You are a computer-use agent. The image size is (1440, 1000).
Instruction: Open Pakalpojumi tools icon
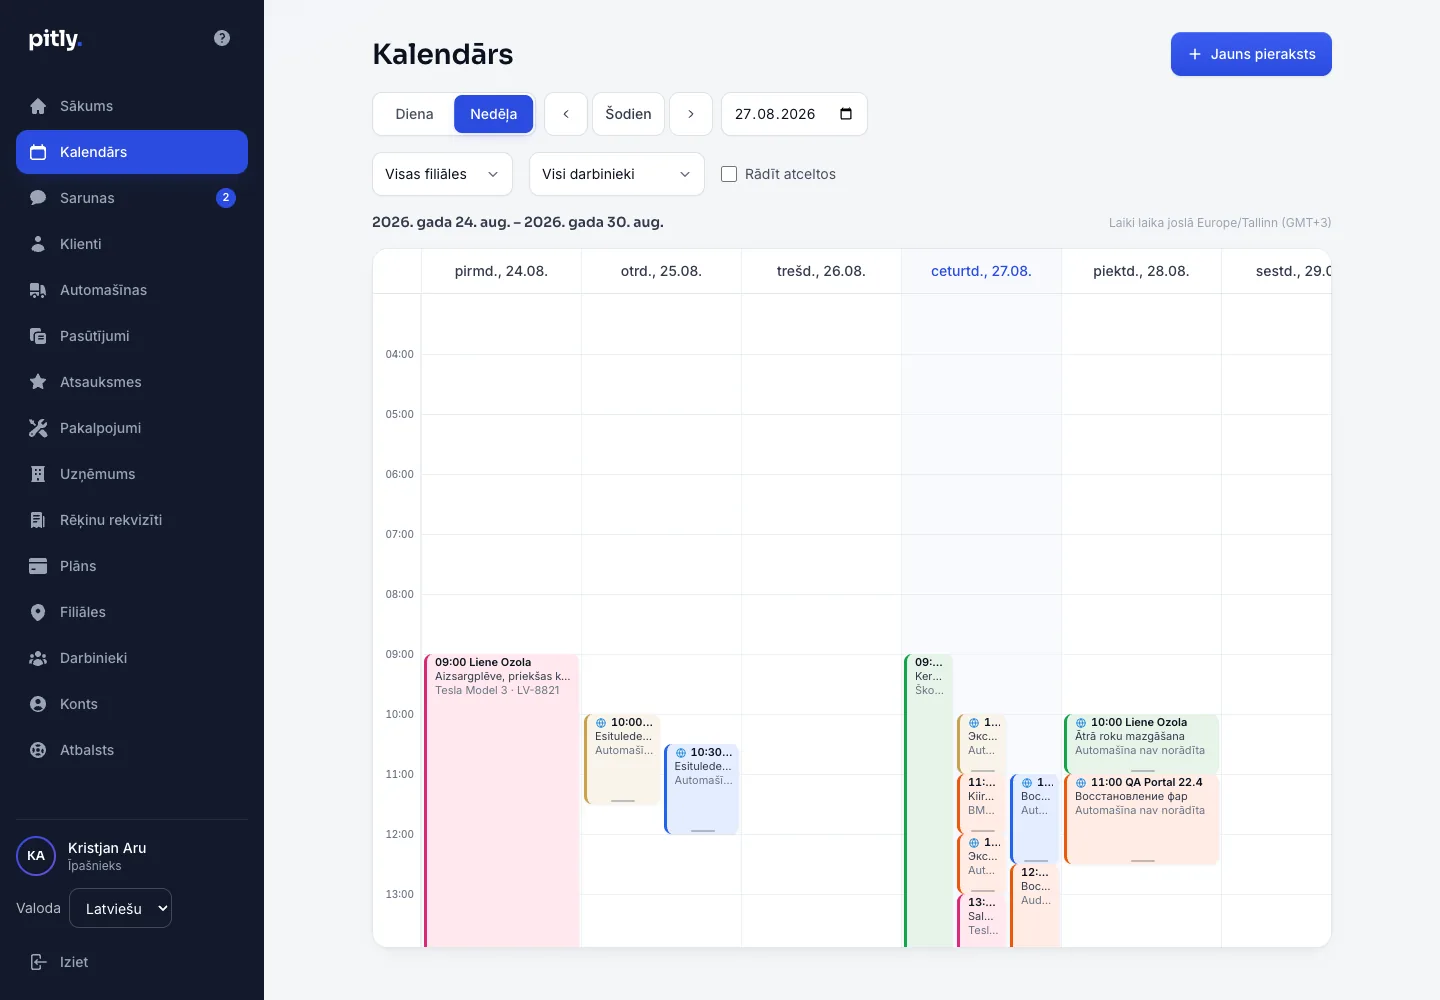coord(38,428)
